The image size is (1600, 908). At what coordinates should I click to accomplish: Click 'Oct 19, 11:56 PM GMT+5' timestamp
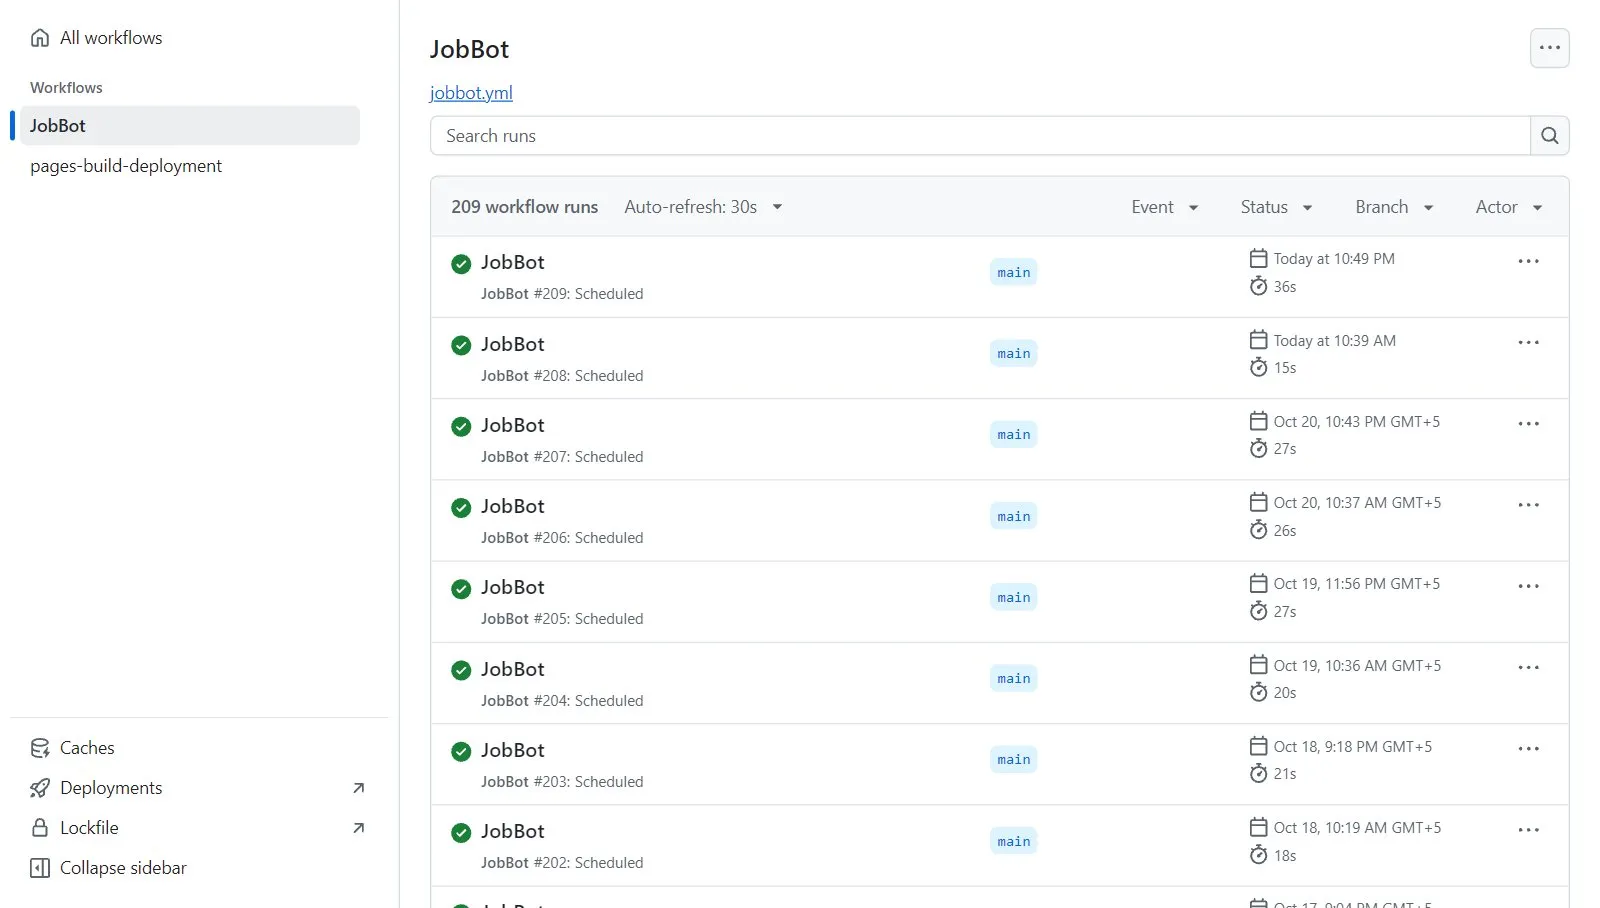[1357, 584]
